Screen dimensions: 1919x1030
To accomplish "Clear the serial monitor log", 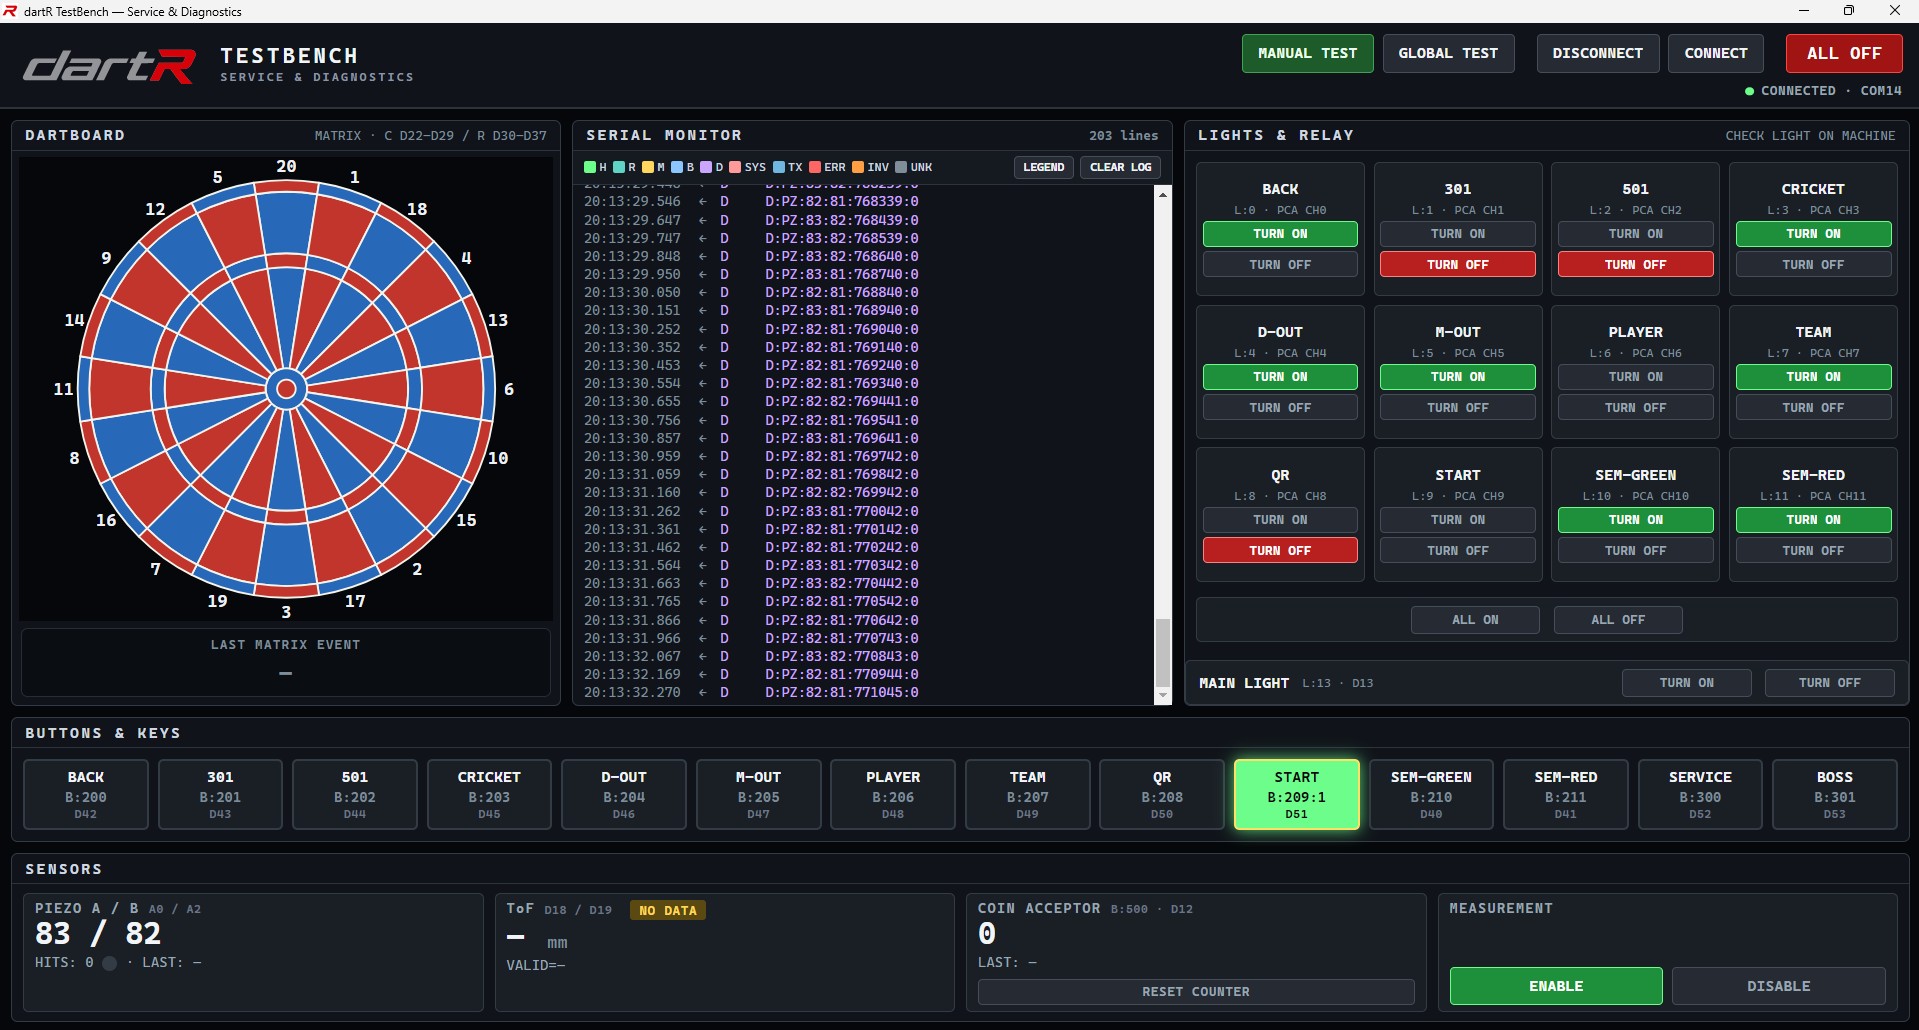I will pos(1120,167).
